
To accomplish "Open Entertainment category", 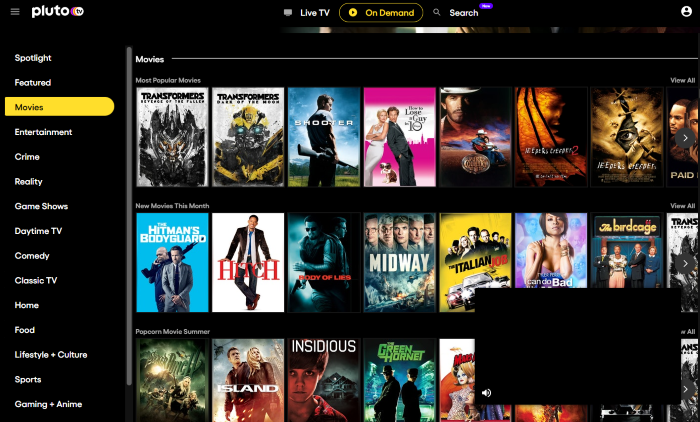I will [43, 132].
